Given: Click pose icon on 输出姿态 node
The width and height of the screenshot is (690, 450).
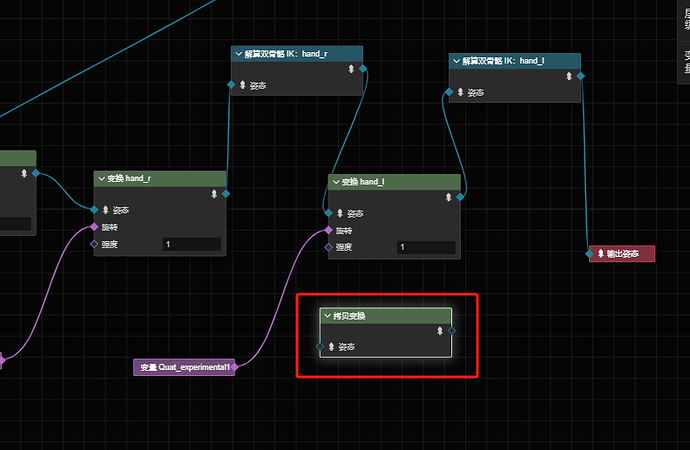Looking at the screenshot, I should (x=601, y=254).
